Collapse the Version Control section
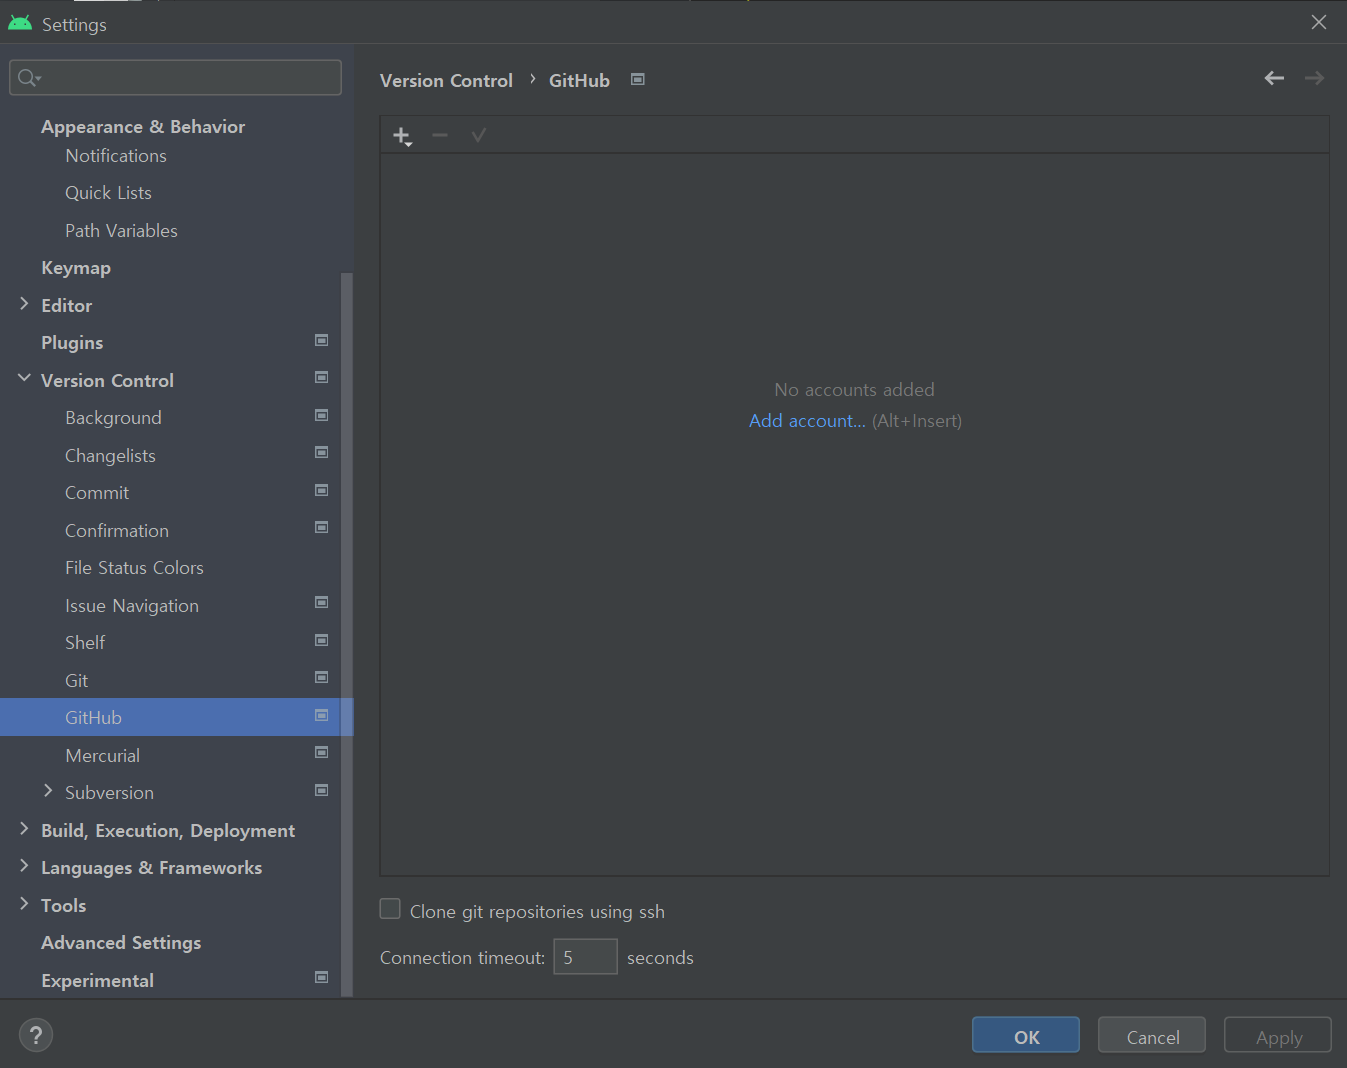The height and width of the screenshot is (1068, 1347). pyautogui.click(x=24, y=378)
